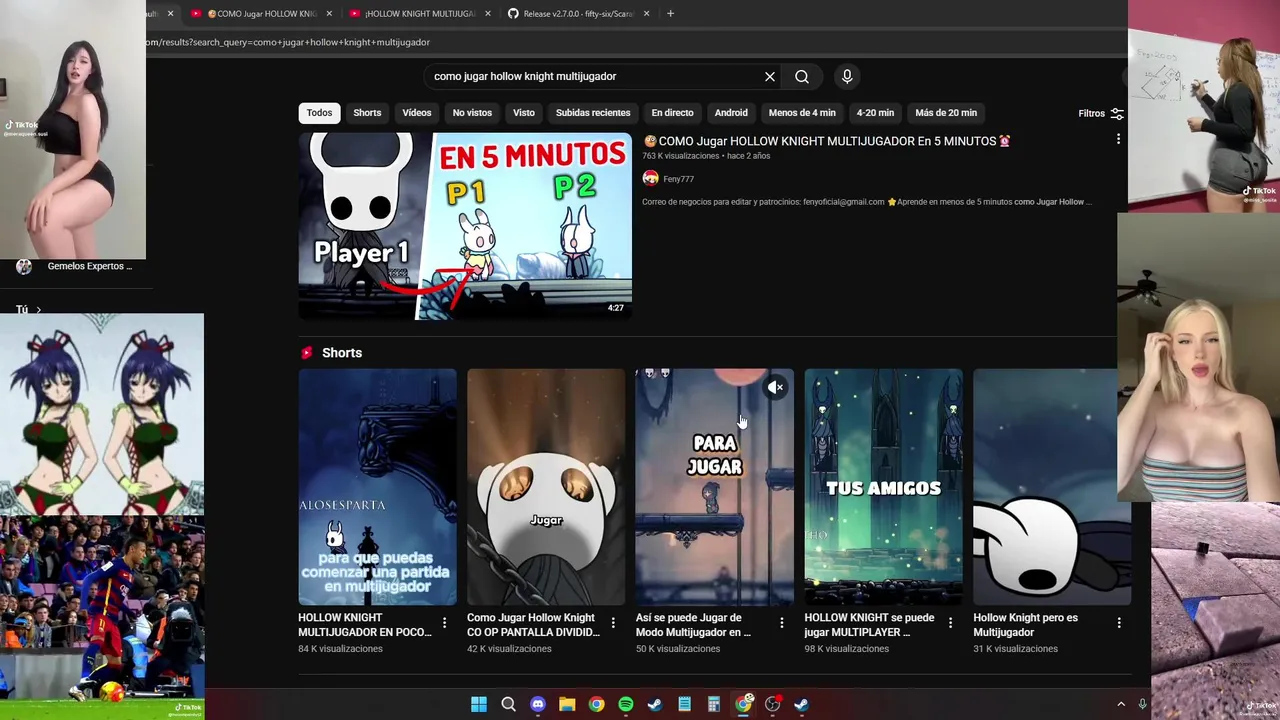The image size is (1280, 720).
Task: Clear the YouTube search box text
Action: point(770,76)
